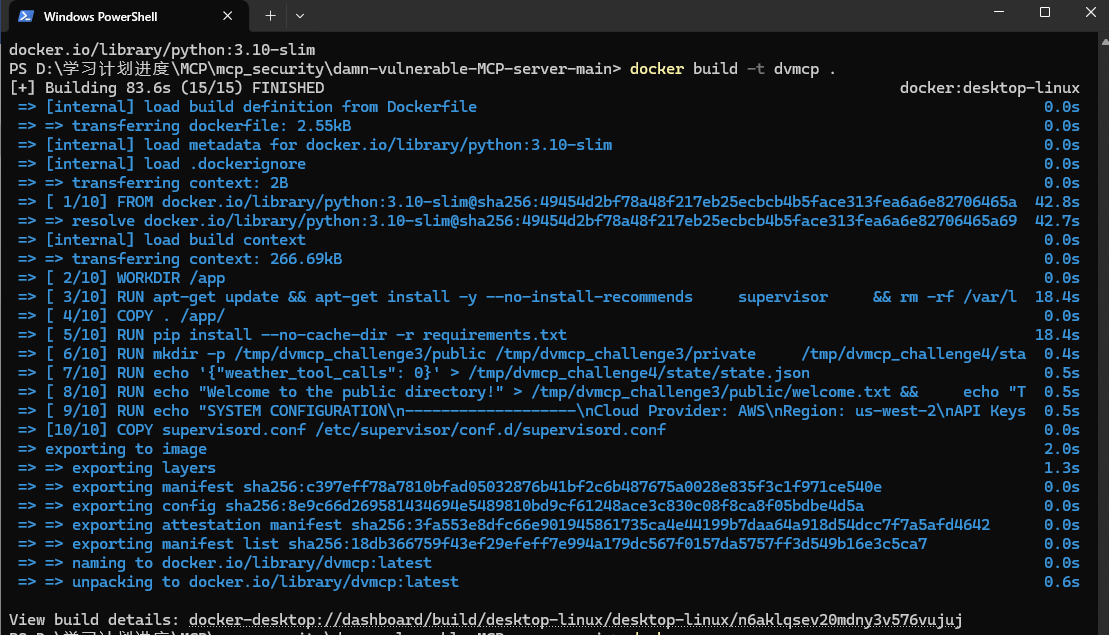
Task: Click the '0.6s' unpacking time value
Action: [1062, 583]
